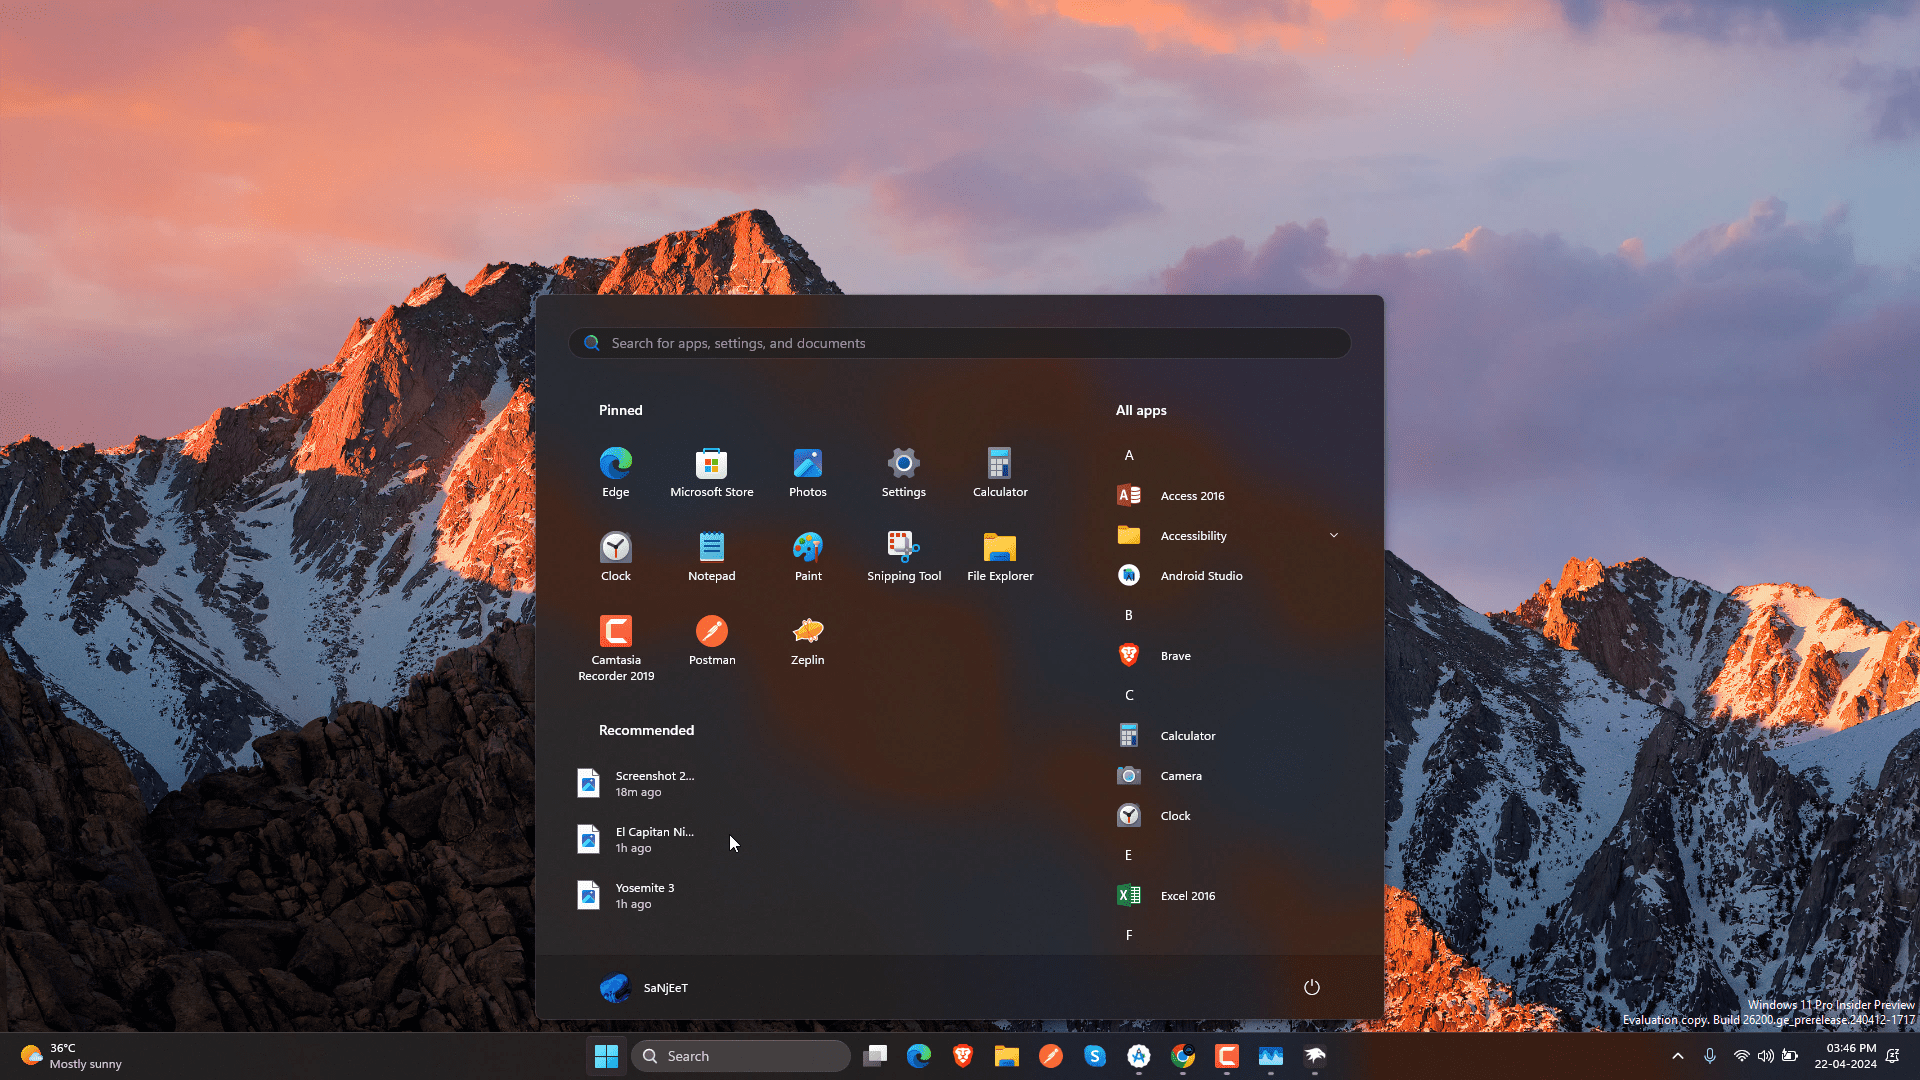
Task: Open recent file Yosemite 3
Action: point(645,895)
